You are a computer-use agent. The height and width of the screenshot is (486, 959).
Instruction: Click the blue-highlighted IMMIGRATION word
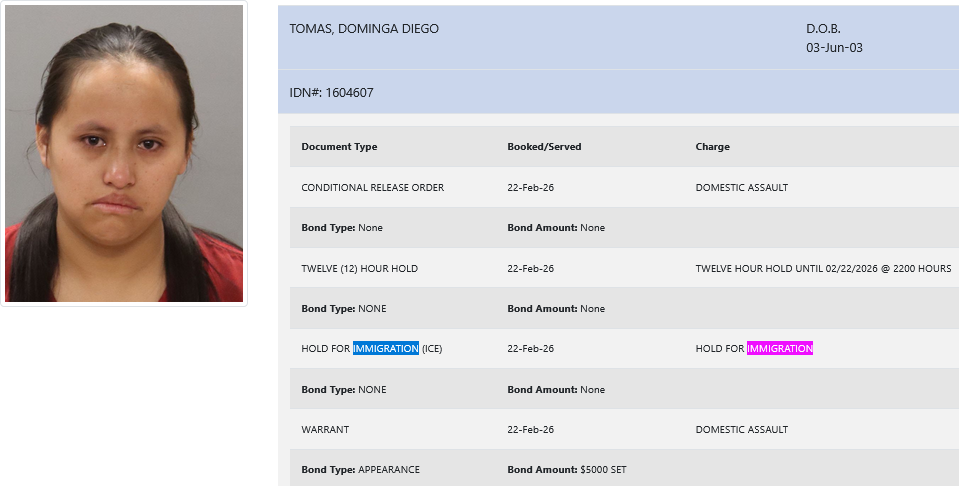pyautogui.click(x=385, y=349)
